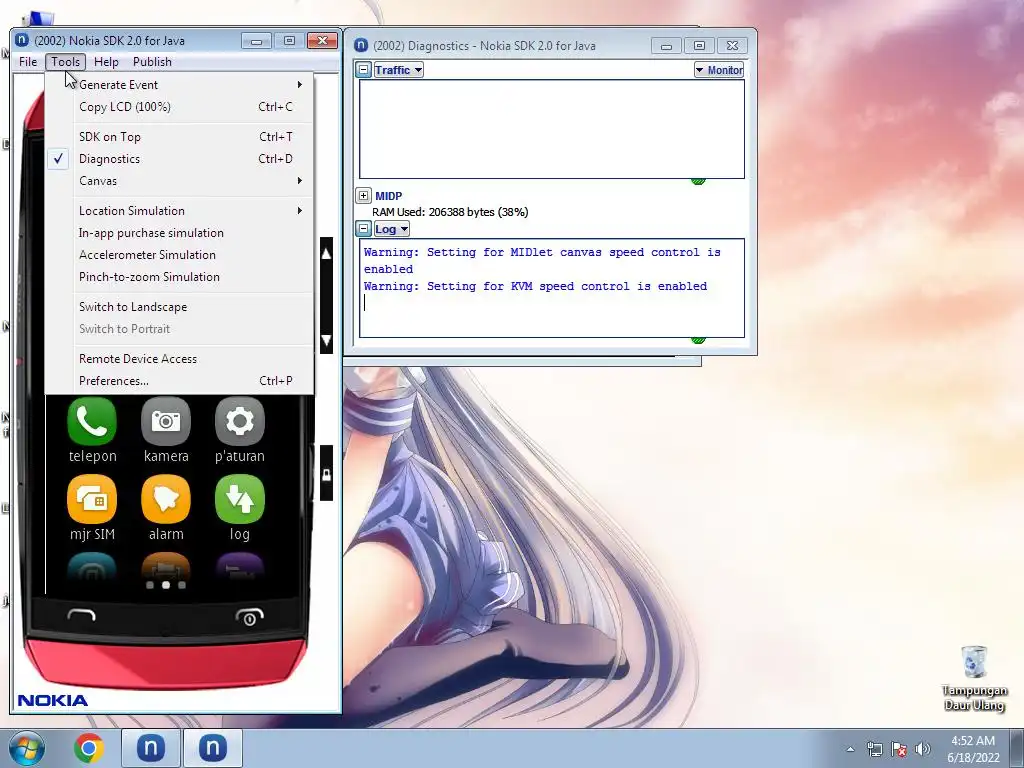Open the Windows Start button
Screen dimensions: 1024x768
(x=27, y=748)
